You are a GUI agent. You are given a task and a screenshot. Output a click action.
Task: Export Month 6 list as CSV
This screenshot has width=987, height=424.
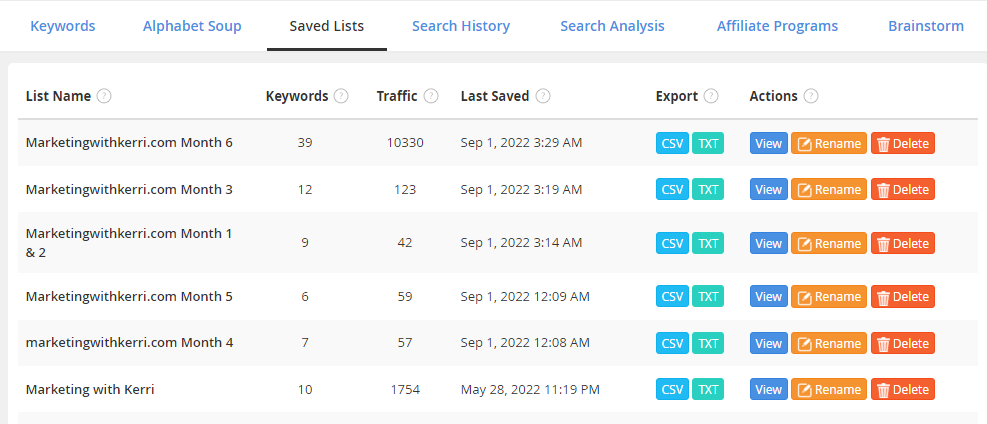[x=672, y=143]
